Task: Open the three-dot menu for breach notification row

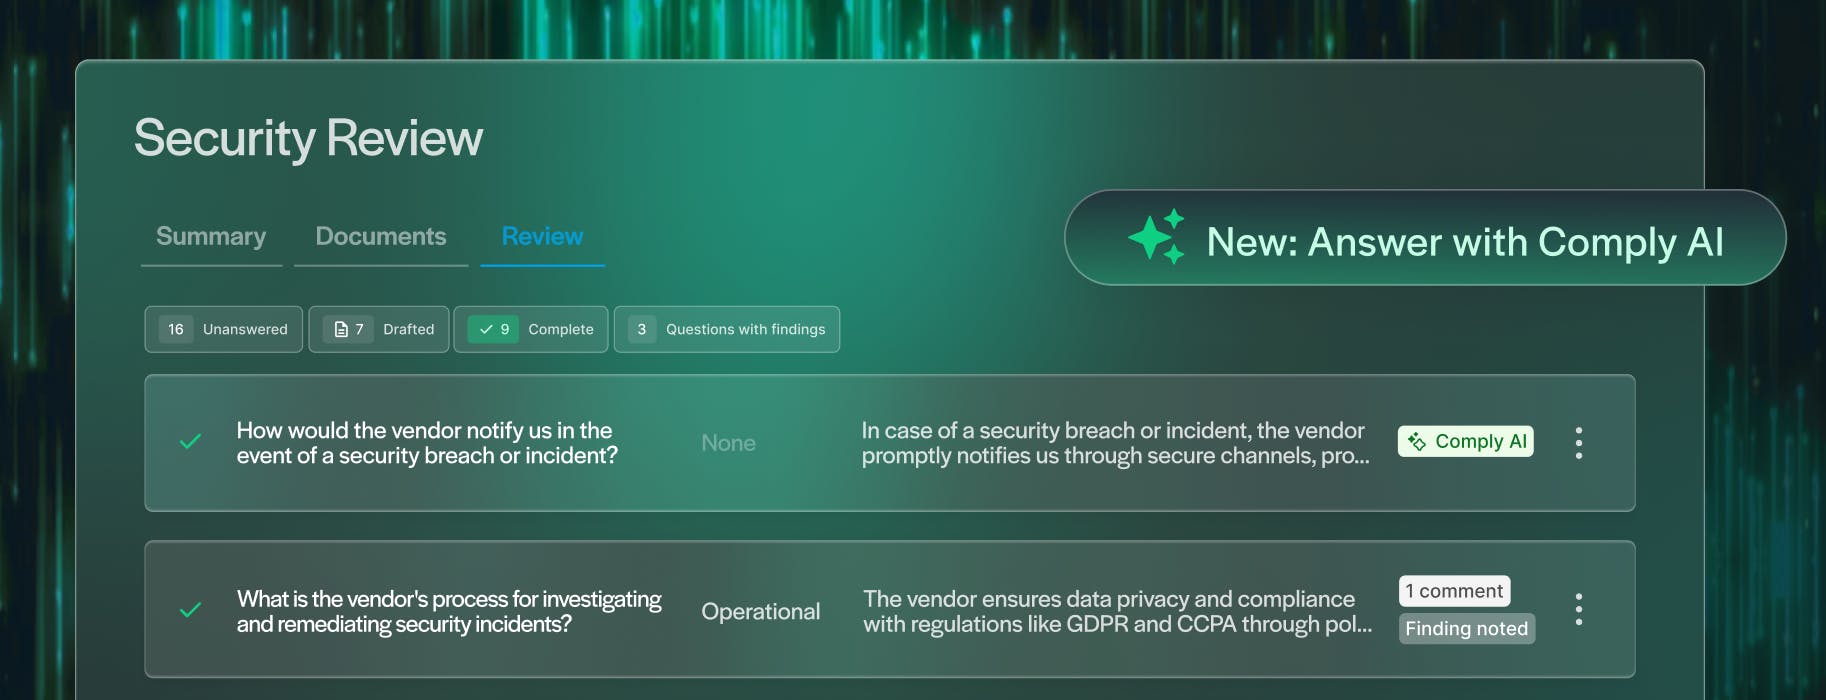Action: pyautogui.click(x=1578, y=443)
